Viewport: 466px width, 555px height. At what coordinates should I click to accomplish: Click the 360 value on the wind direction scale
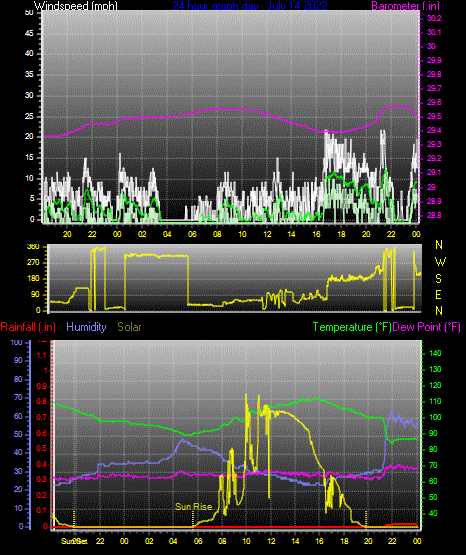coord(33,247)
